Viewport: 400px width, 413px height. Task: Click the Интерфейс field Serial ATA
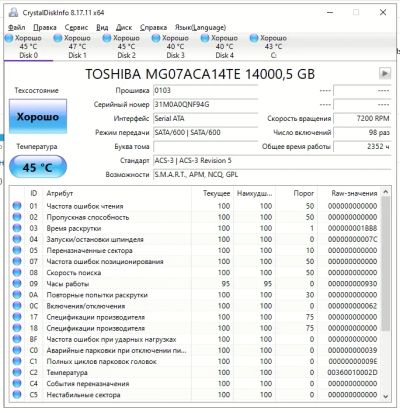(205, 118)
